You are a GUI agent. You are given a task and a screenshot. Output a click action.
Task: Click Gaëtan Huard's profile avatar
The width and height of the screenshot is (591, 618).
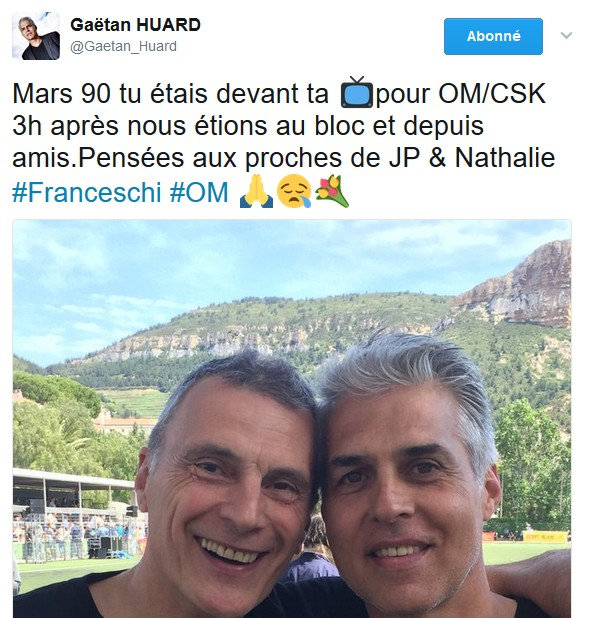point(36,36)
